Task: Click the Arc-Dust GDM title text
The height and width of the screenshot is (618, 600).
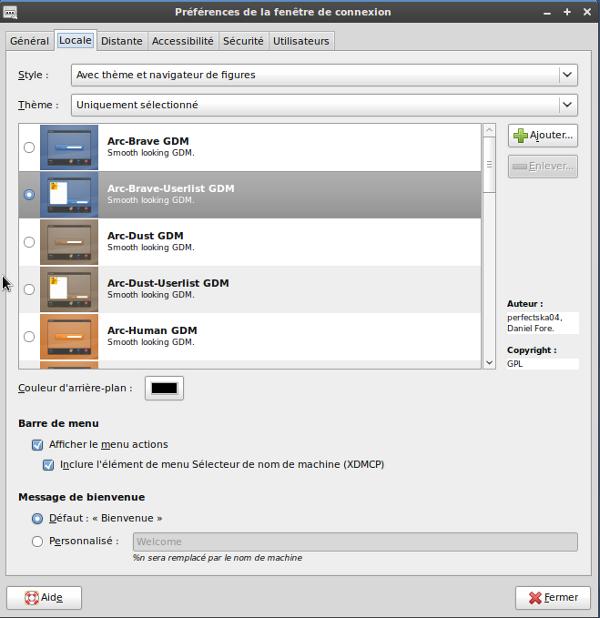Action: coord(145,236)
